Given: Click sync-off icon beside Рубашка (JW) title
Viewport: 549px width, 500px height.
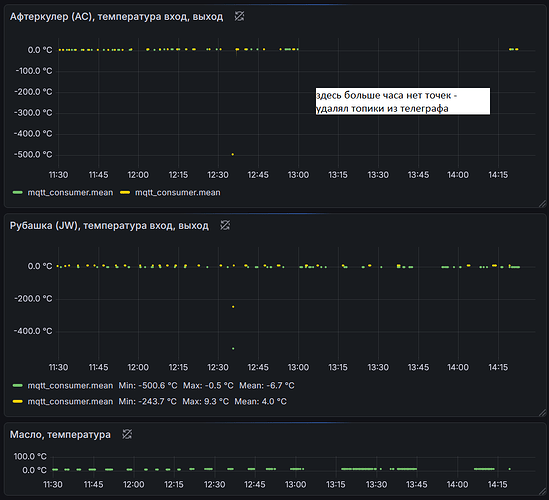Looking at the screenshot, I should point(225,225).
